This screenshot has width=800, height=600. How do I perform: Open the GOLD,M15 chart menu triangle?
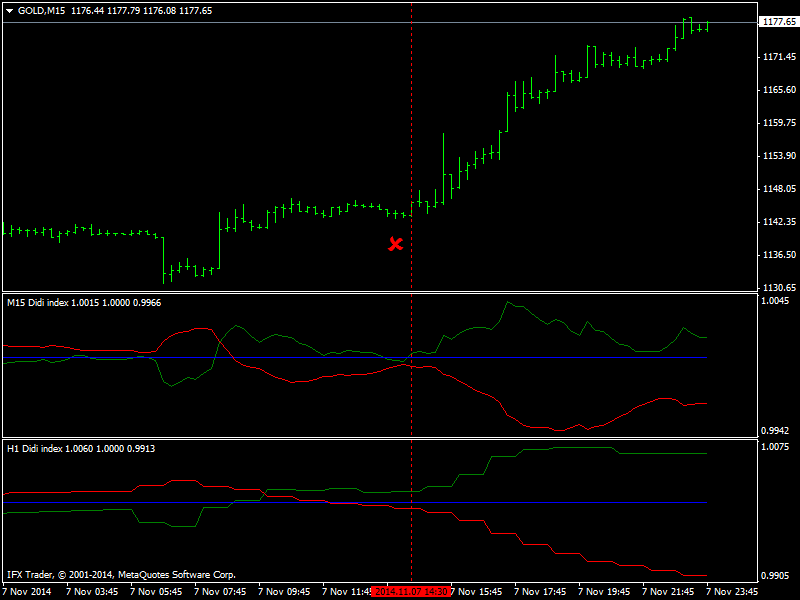[9, 11]
